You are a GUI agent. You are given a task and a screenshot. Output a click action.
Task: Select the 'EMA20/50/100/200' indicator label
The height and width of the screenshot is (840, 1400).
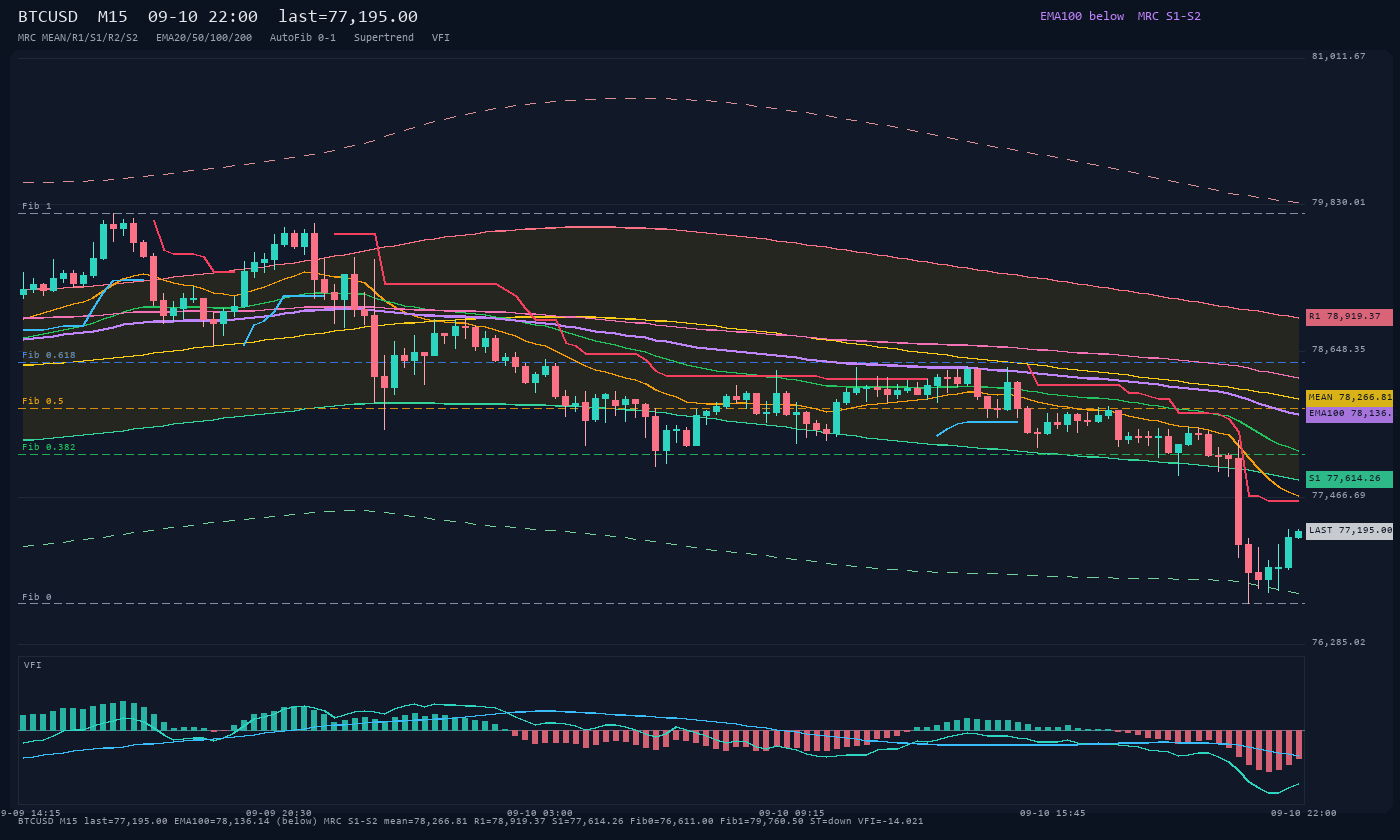pos(204,38)
